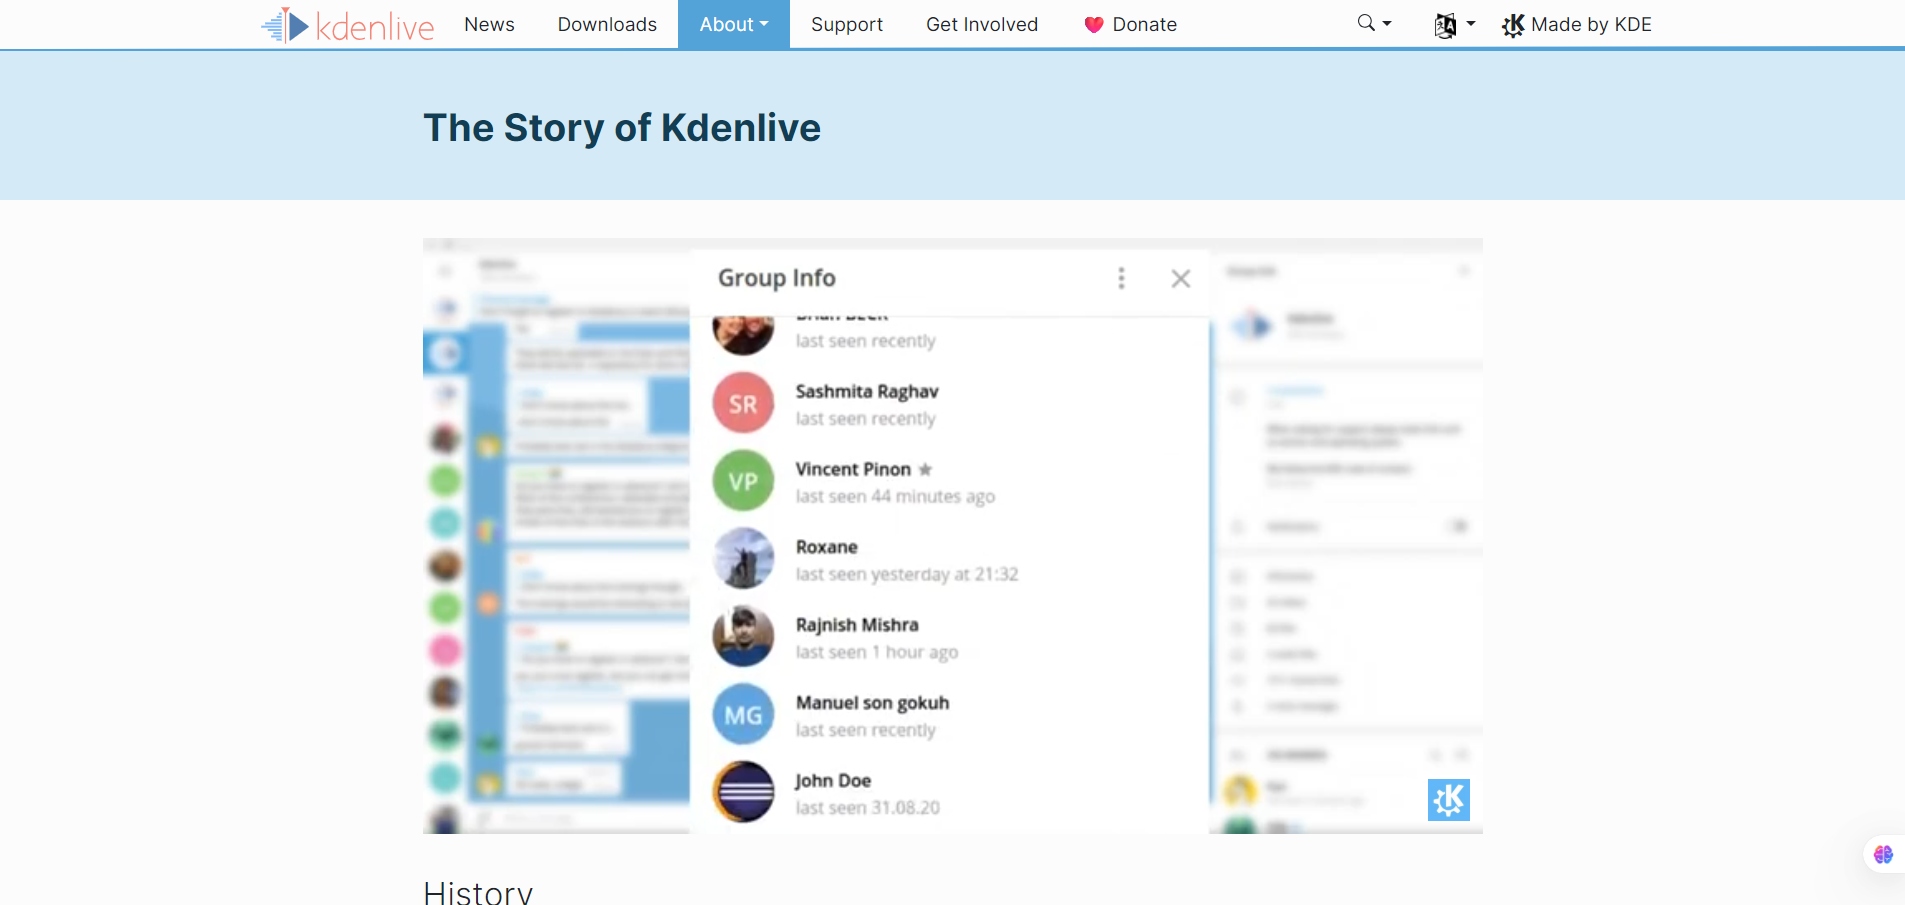Select the Support menu item
The width and height of the screenshot is (1905, 905).
click(846, 24)
